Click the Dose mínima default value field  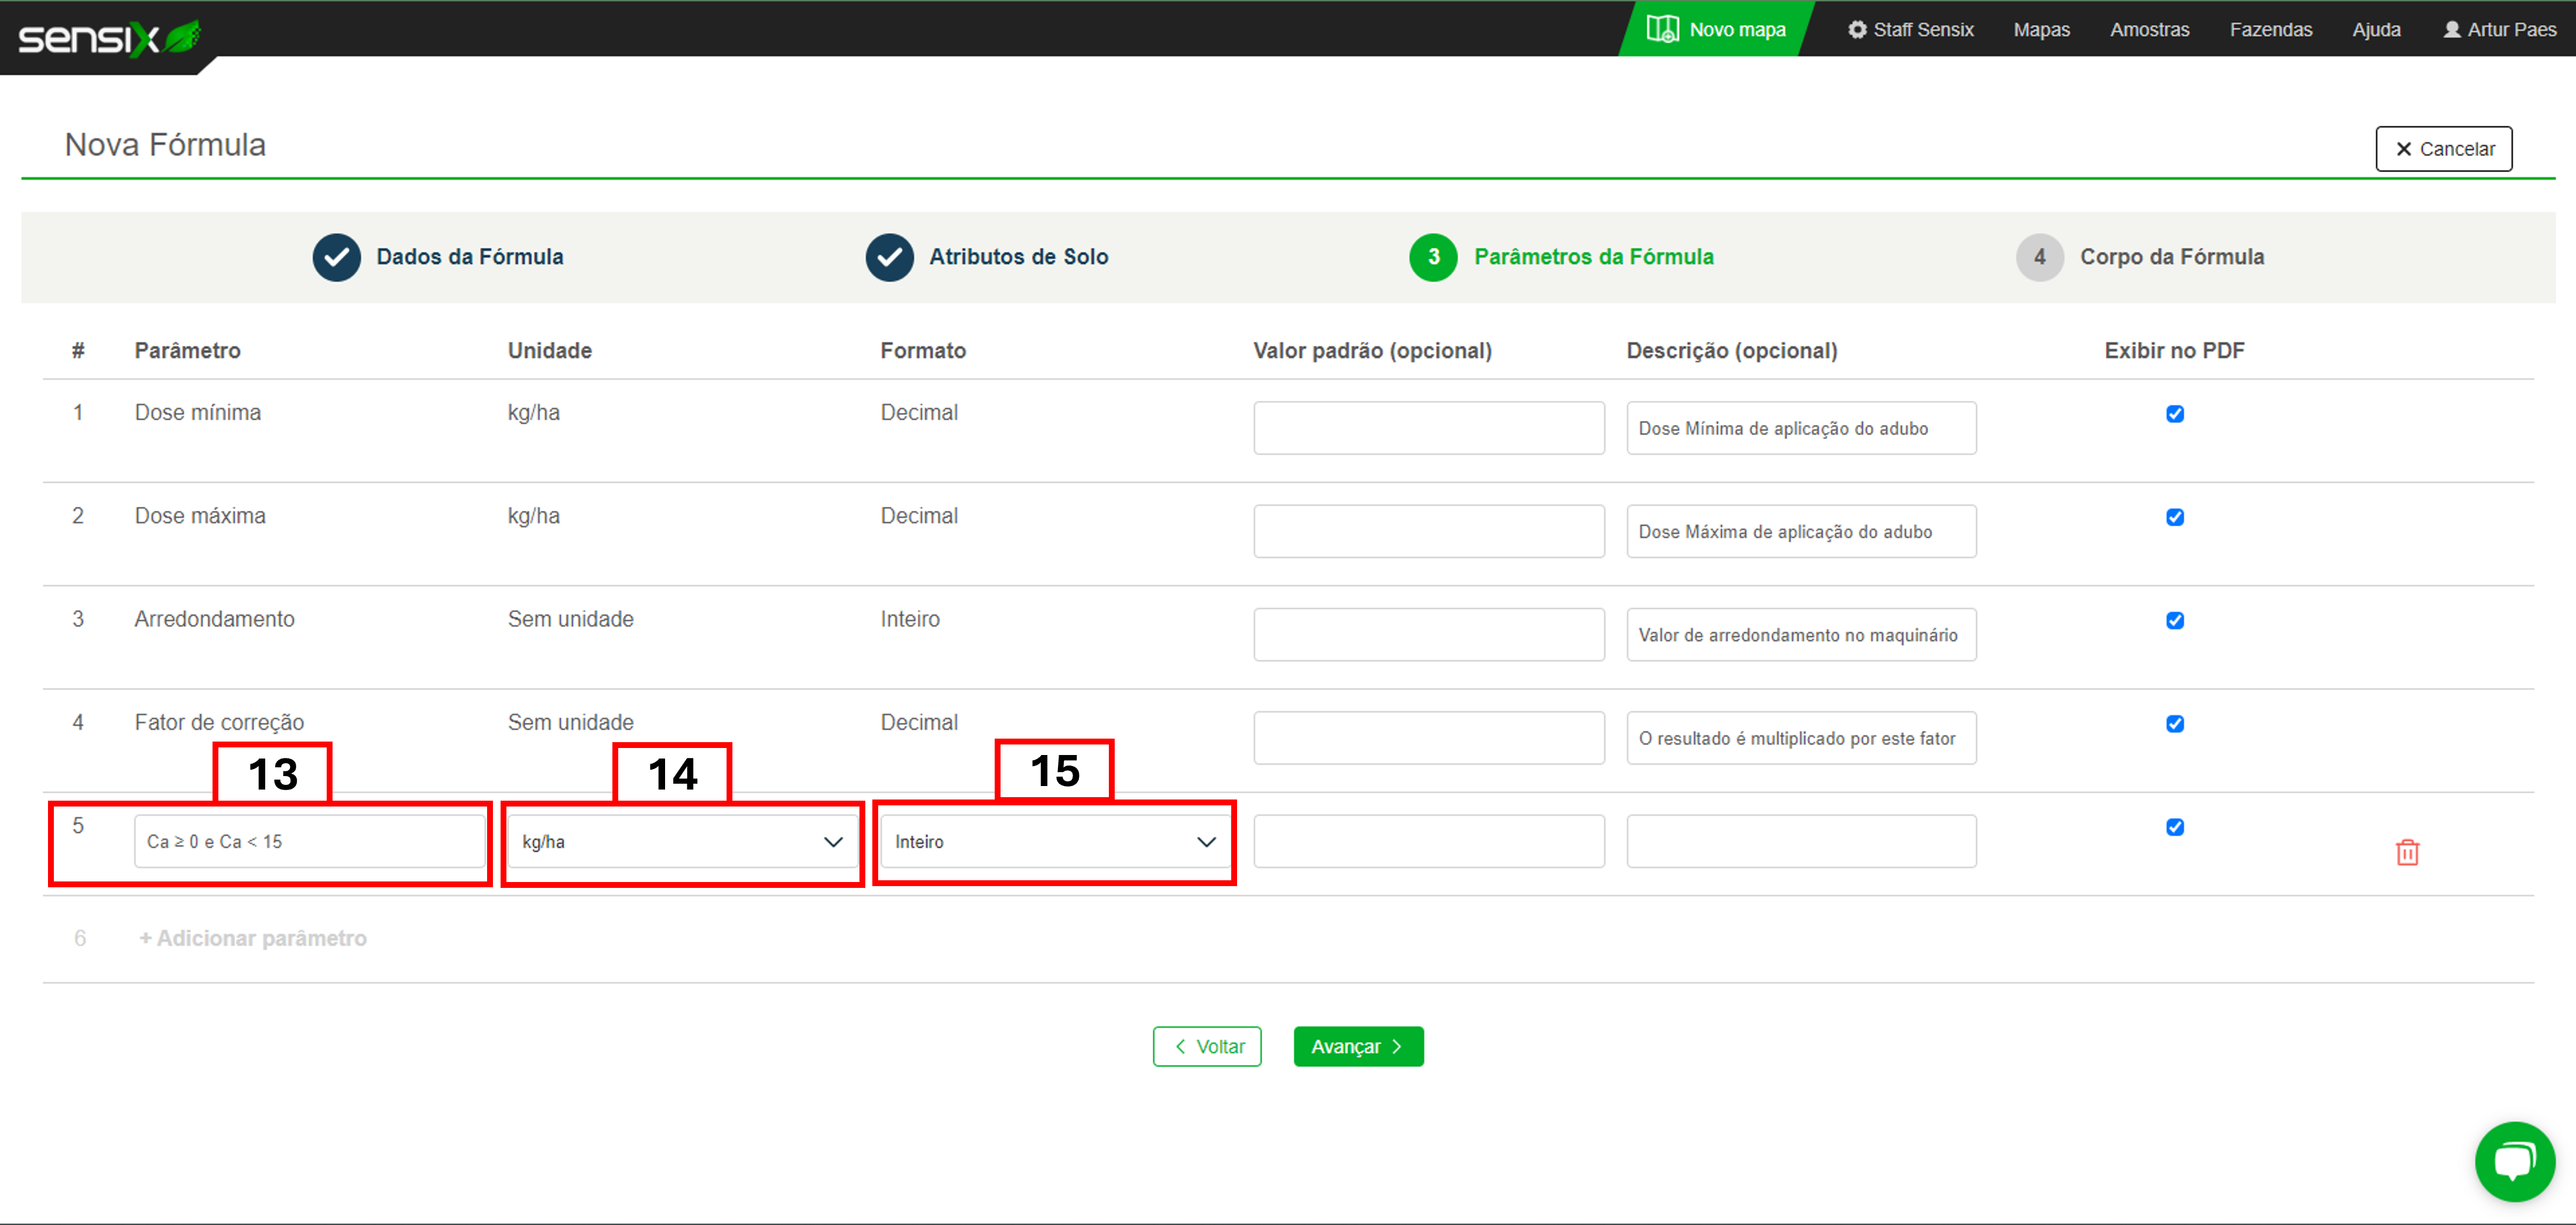click(1428, 428)
